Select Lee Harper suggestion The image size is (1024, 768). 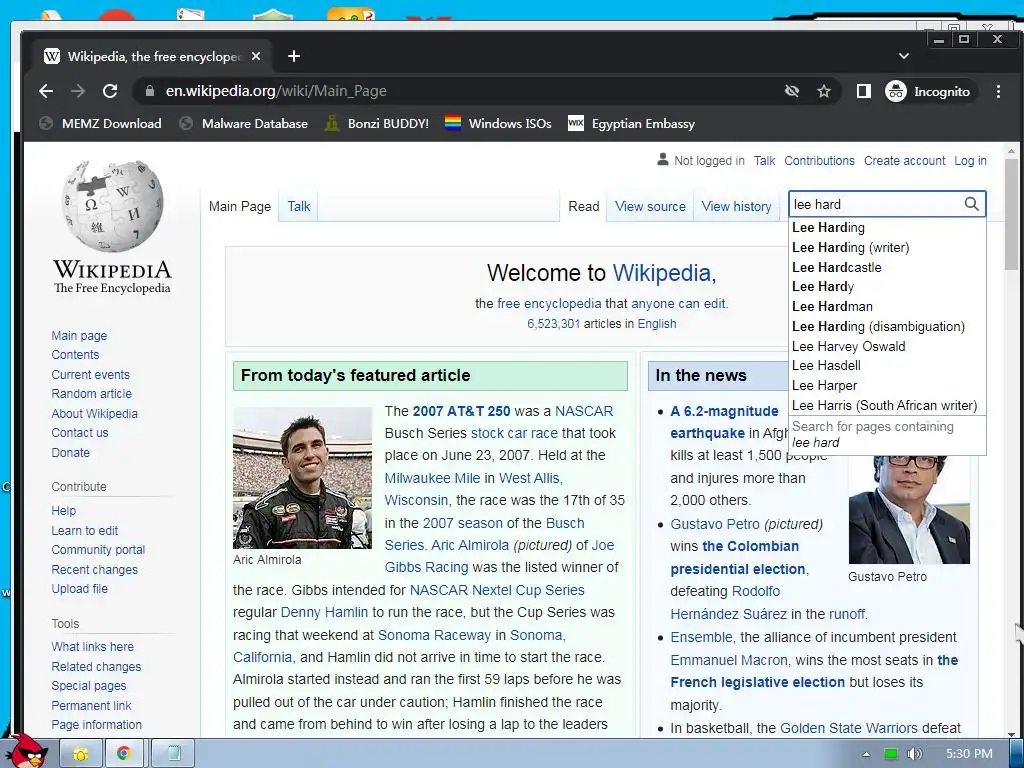click(887, 385)
